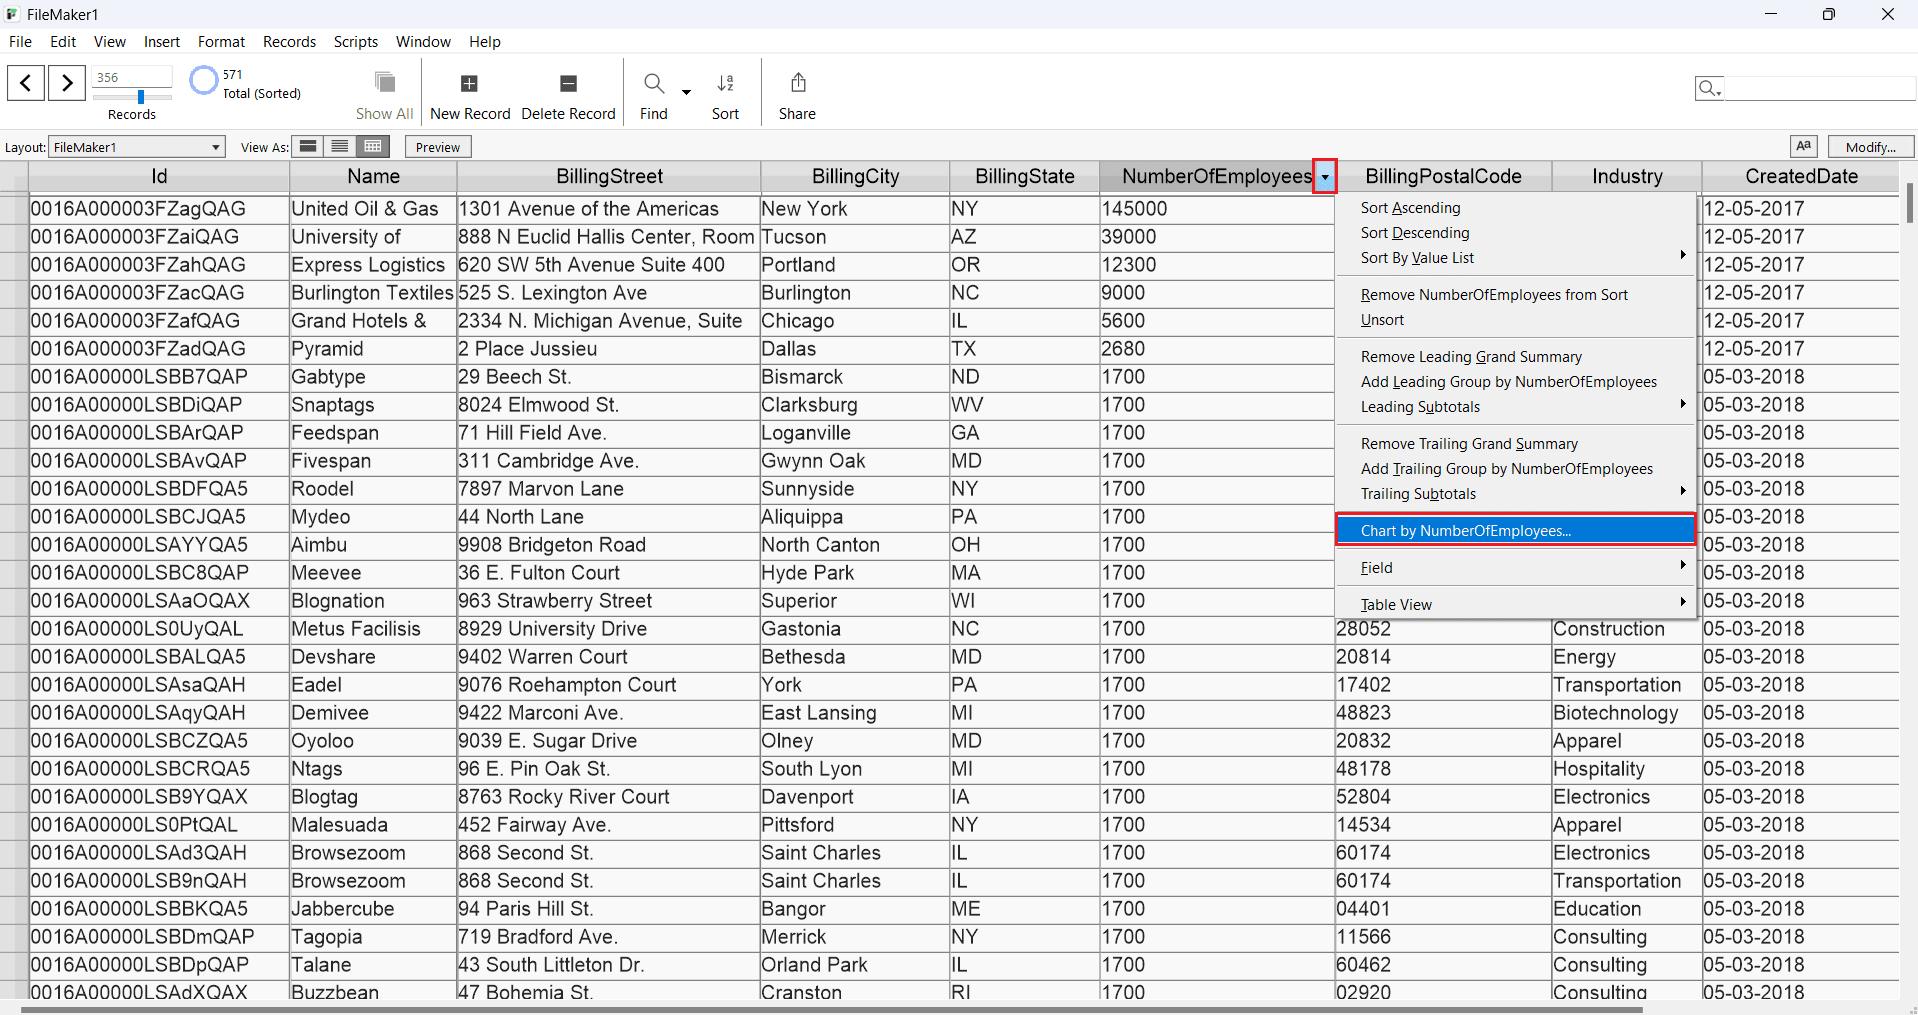The image size is (1918, 1015).
Task: Click the Share icon
Action: click(x=798, y=84)
